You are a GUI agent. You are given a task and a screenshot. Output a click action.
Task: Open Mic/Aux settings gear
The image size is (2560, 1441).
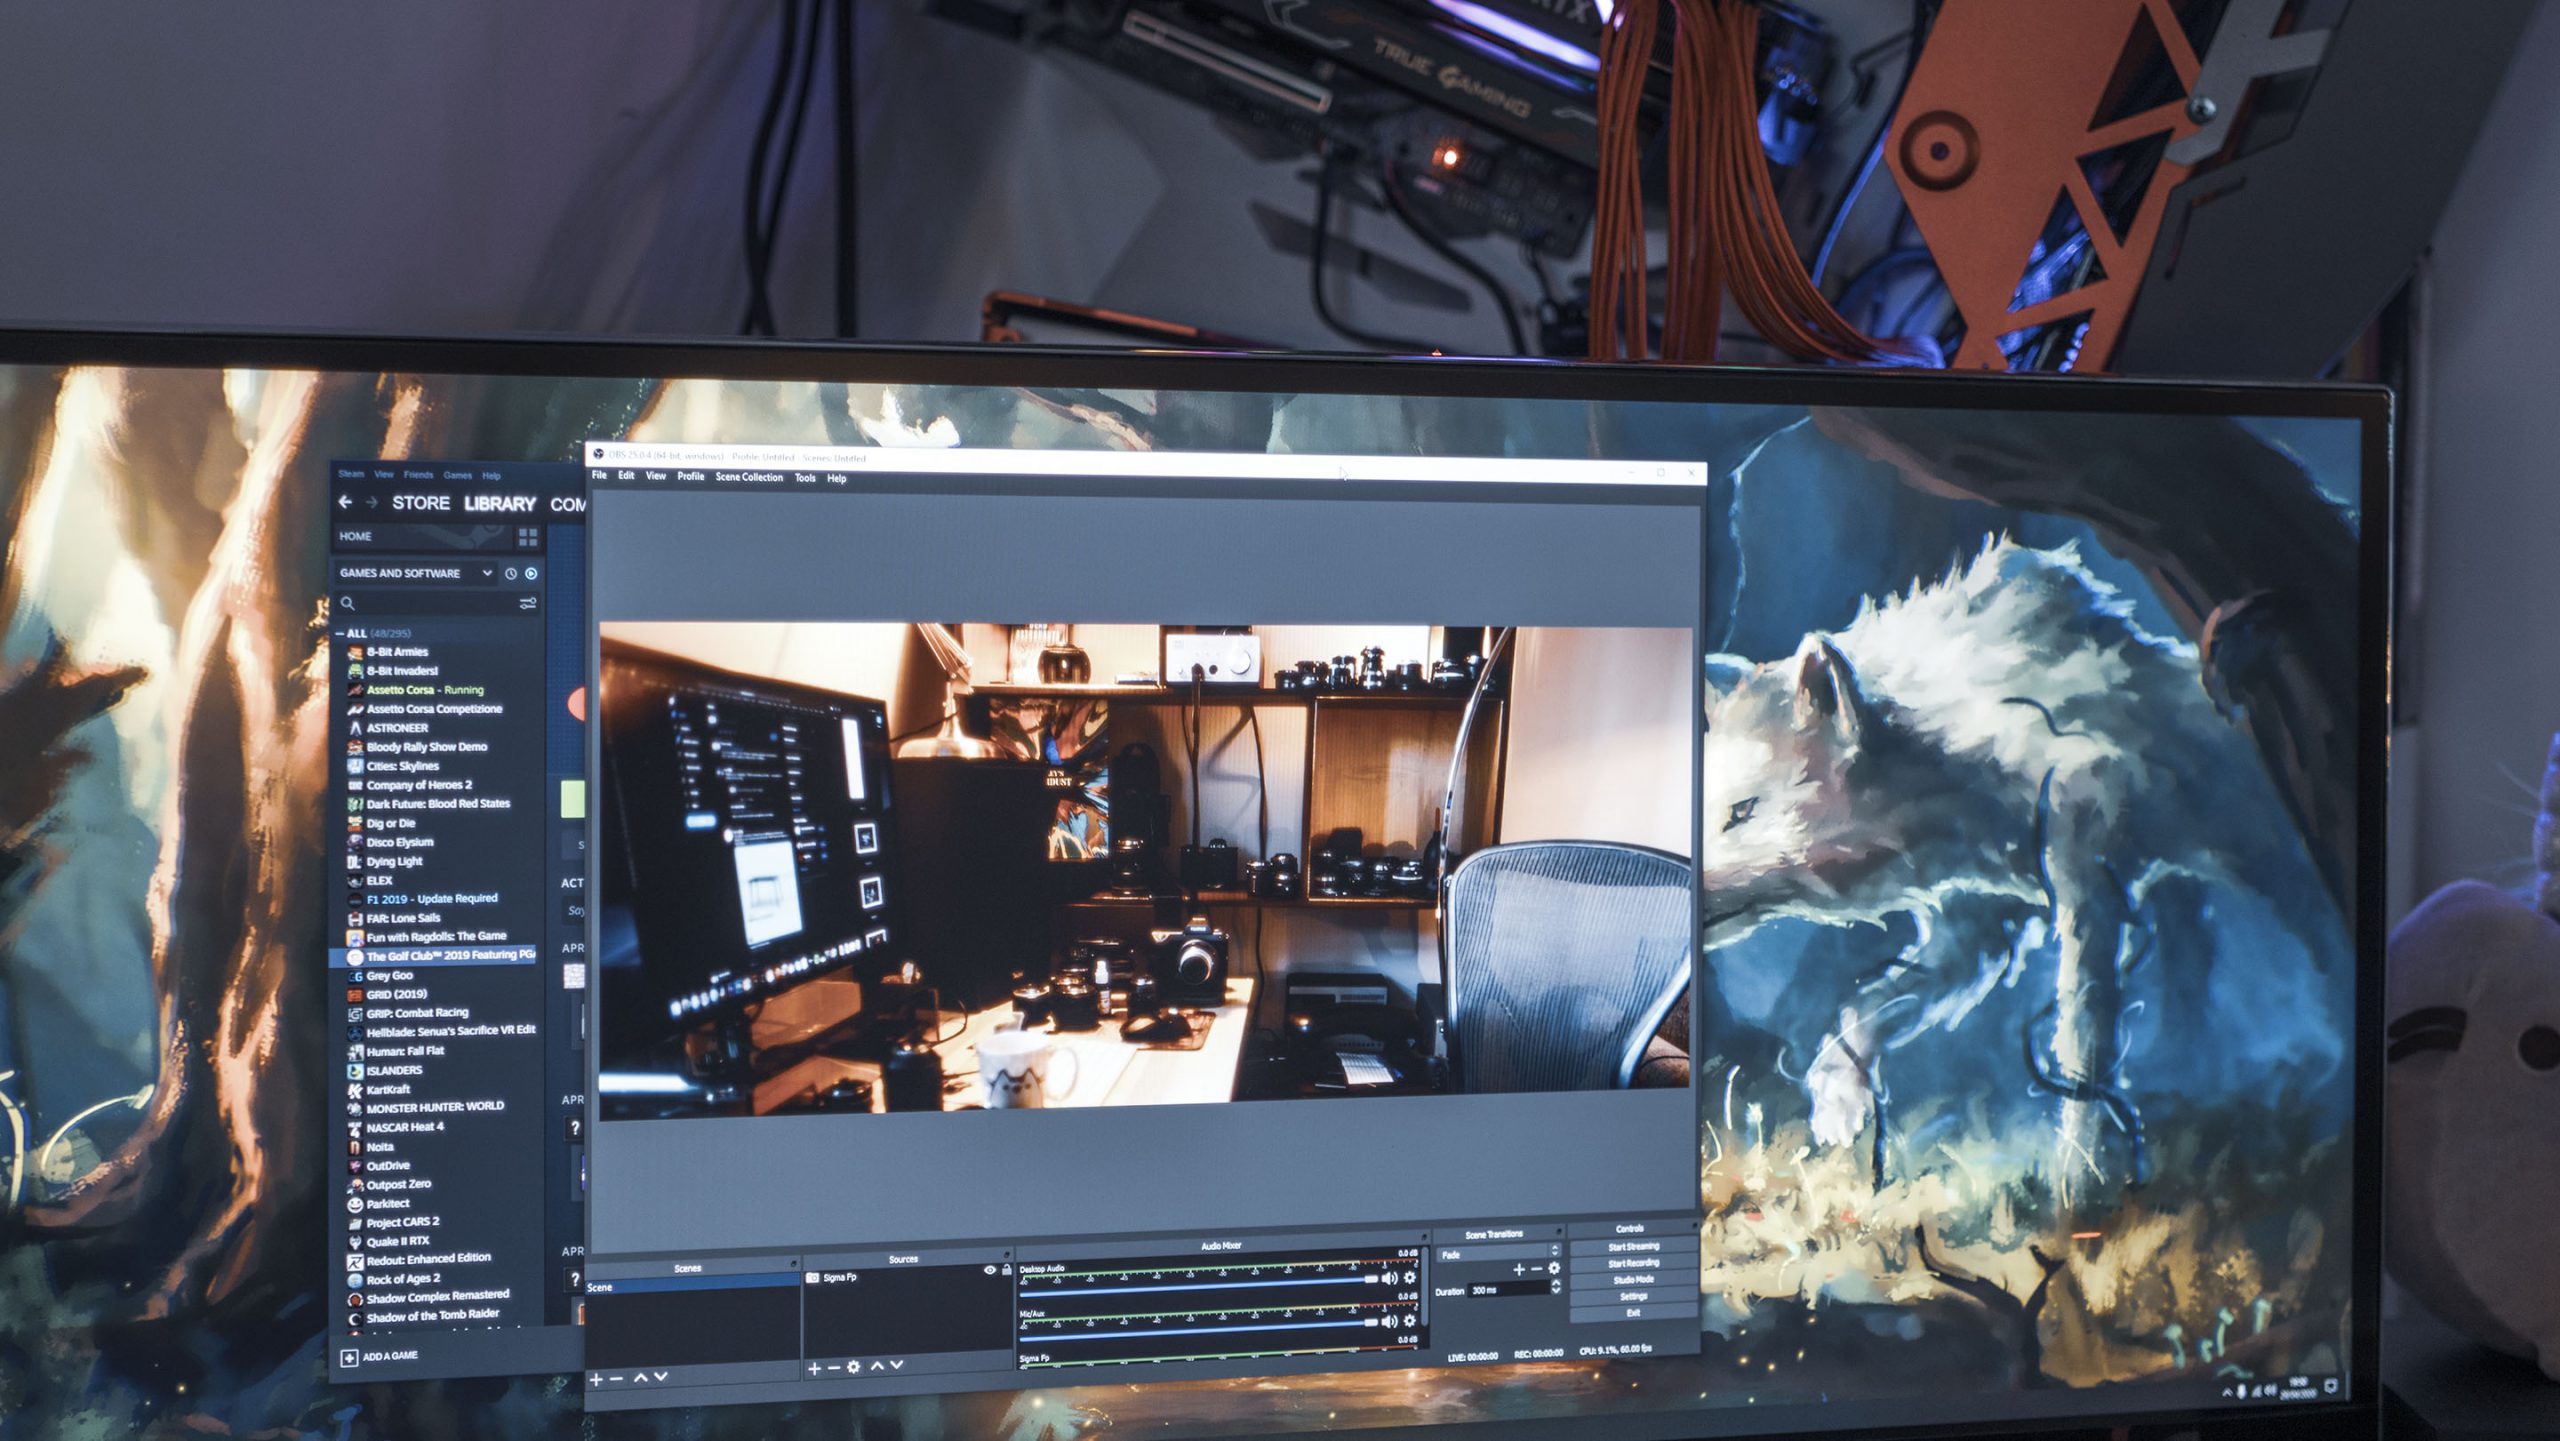point(1410,1322)
